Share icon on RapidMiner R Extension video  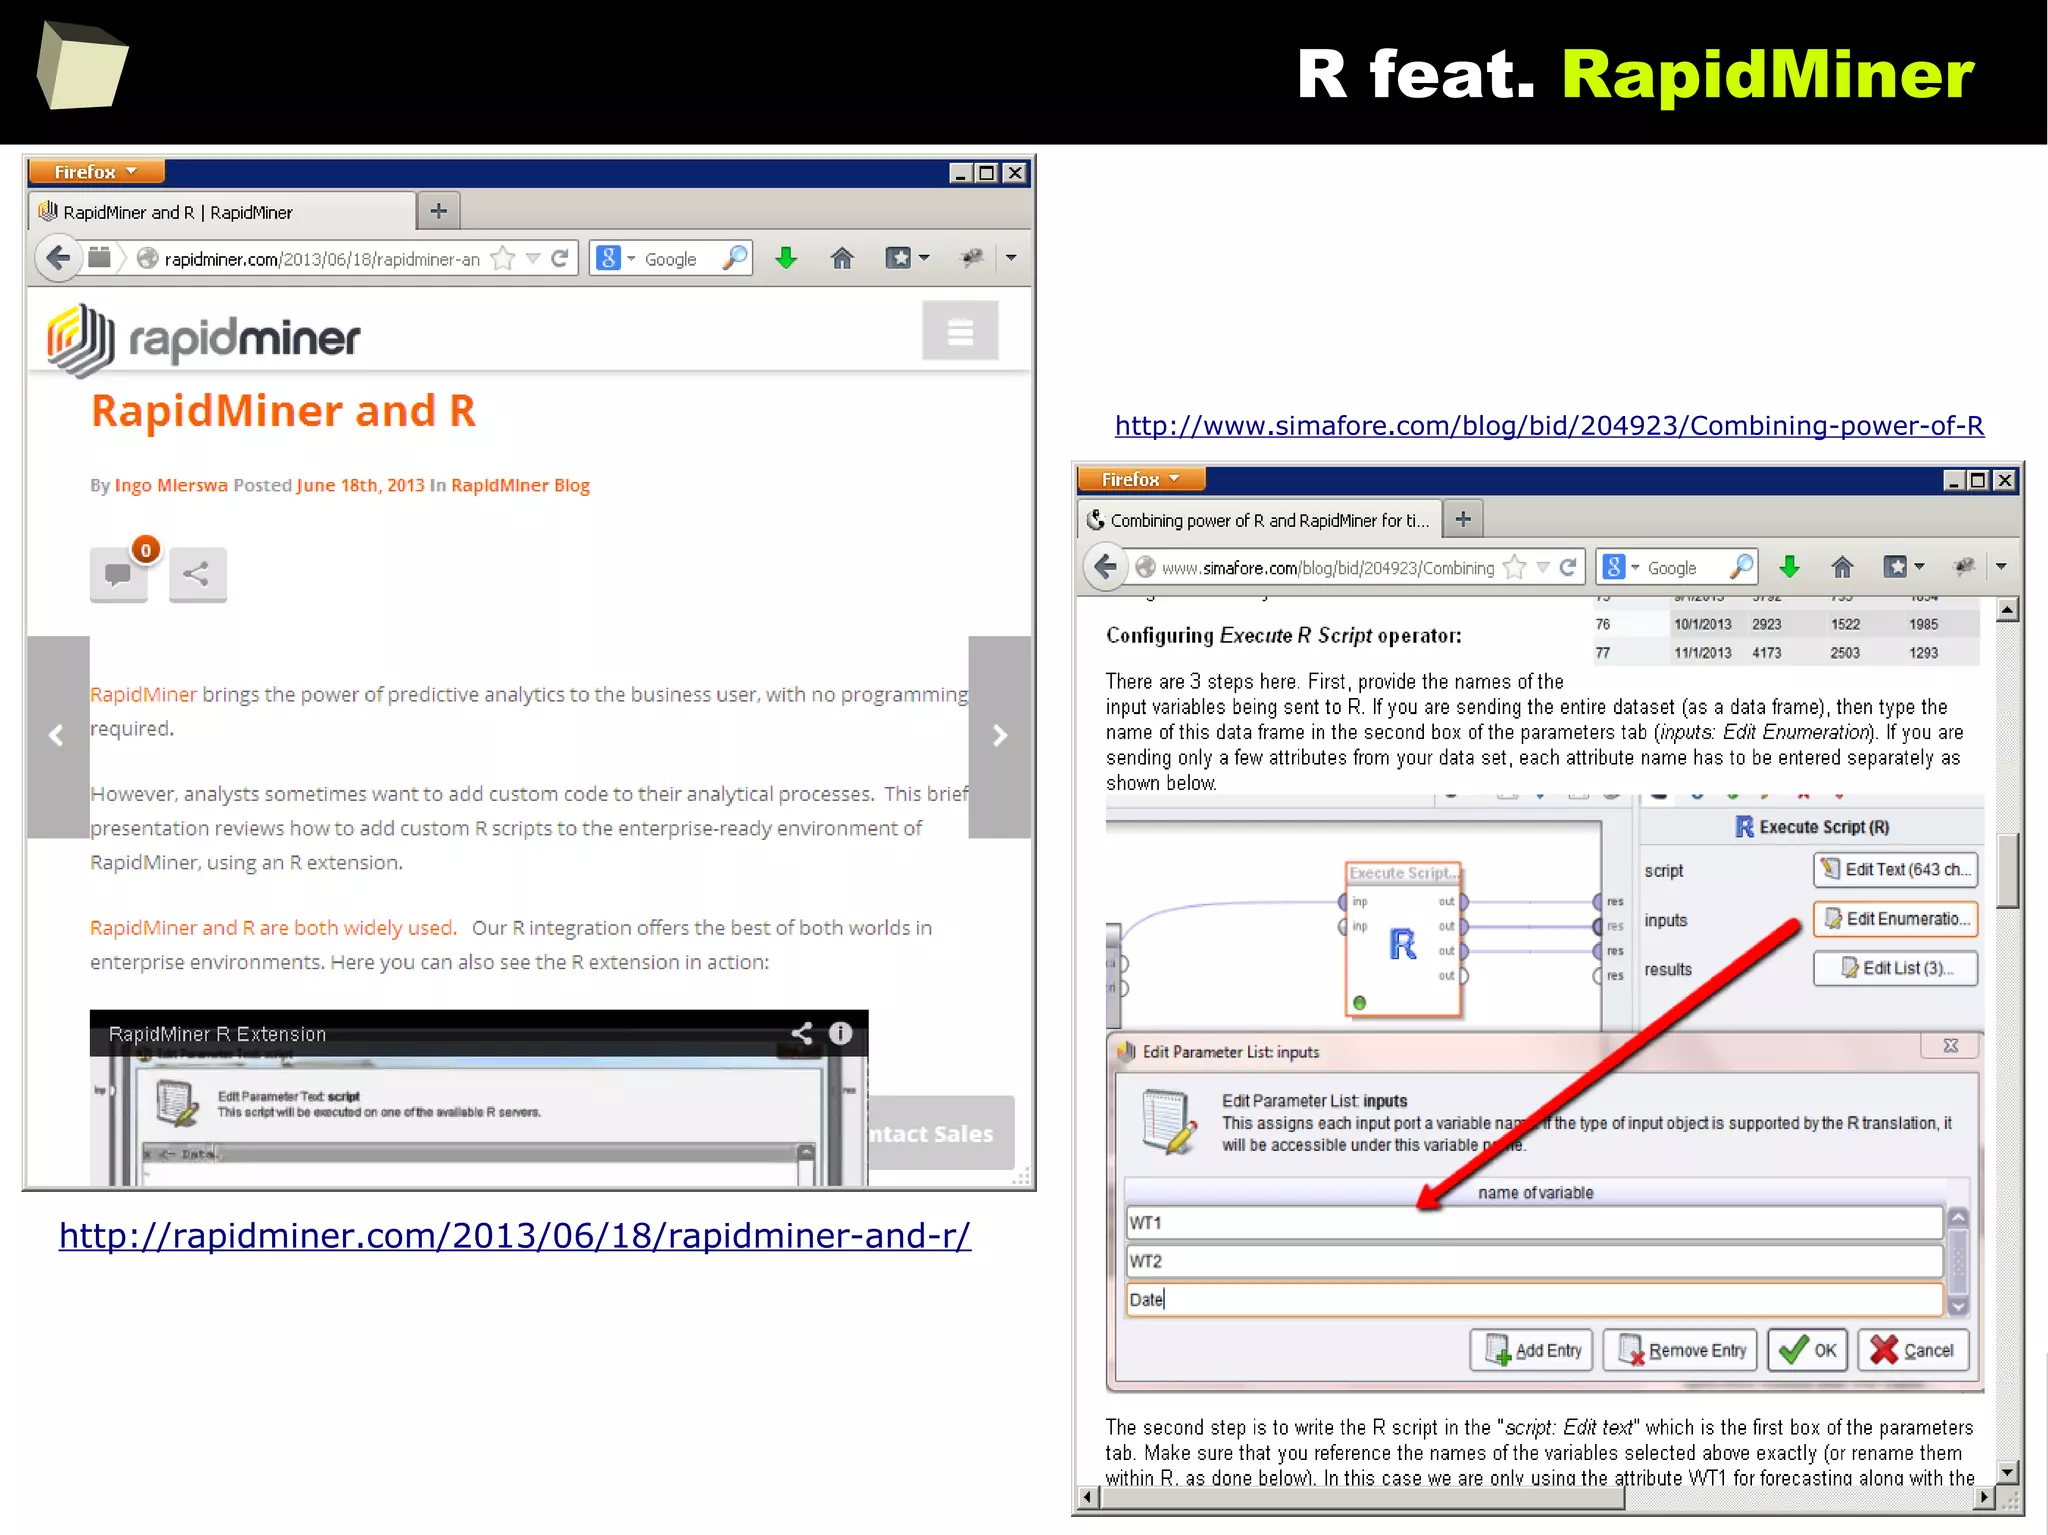tap(802, 1033)
